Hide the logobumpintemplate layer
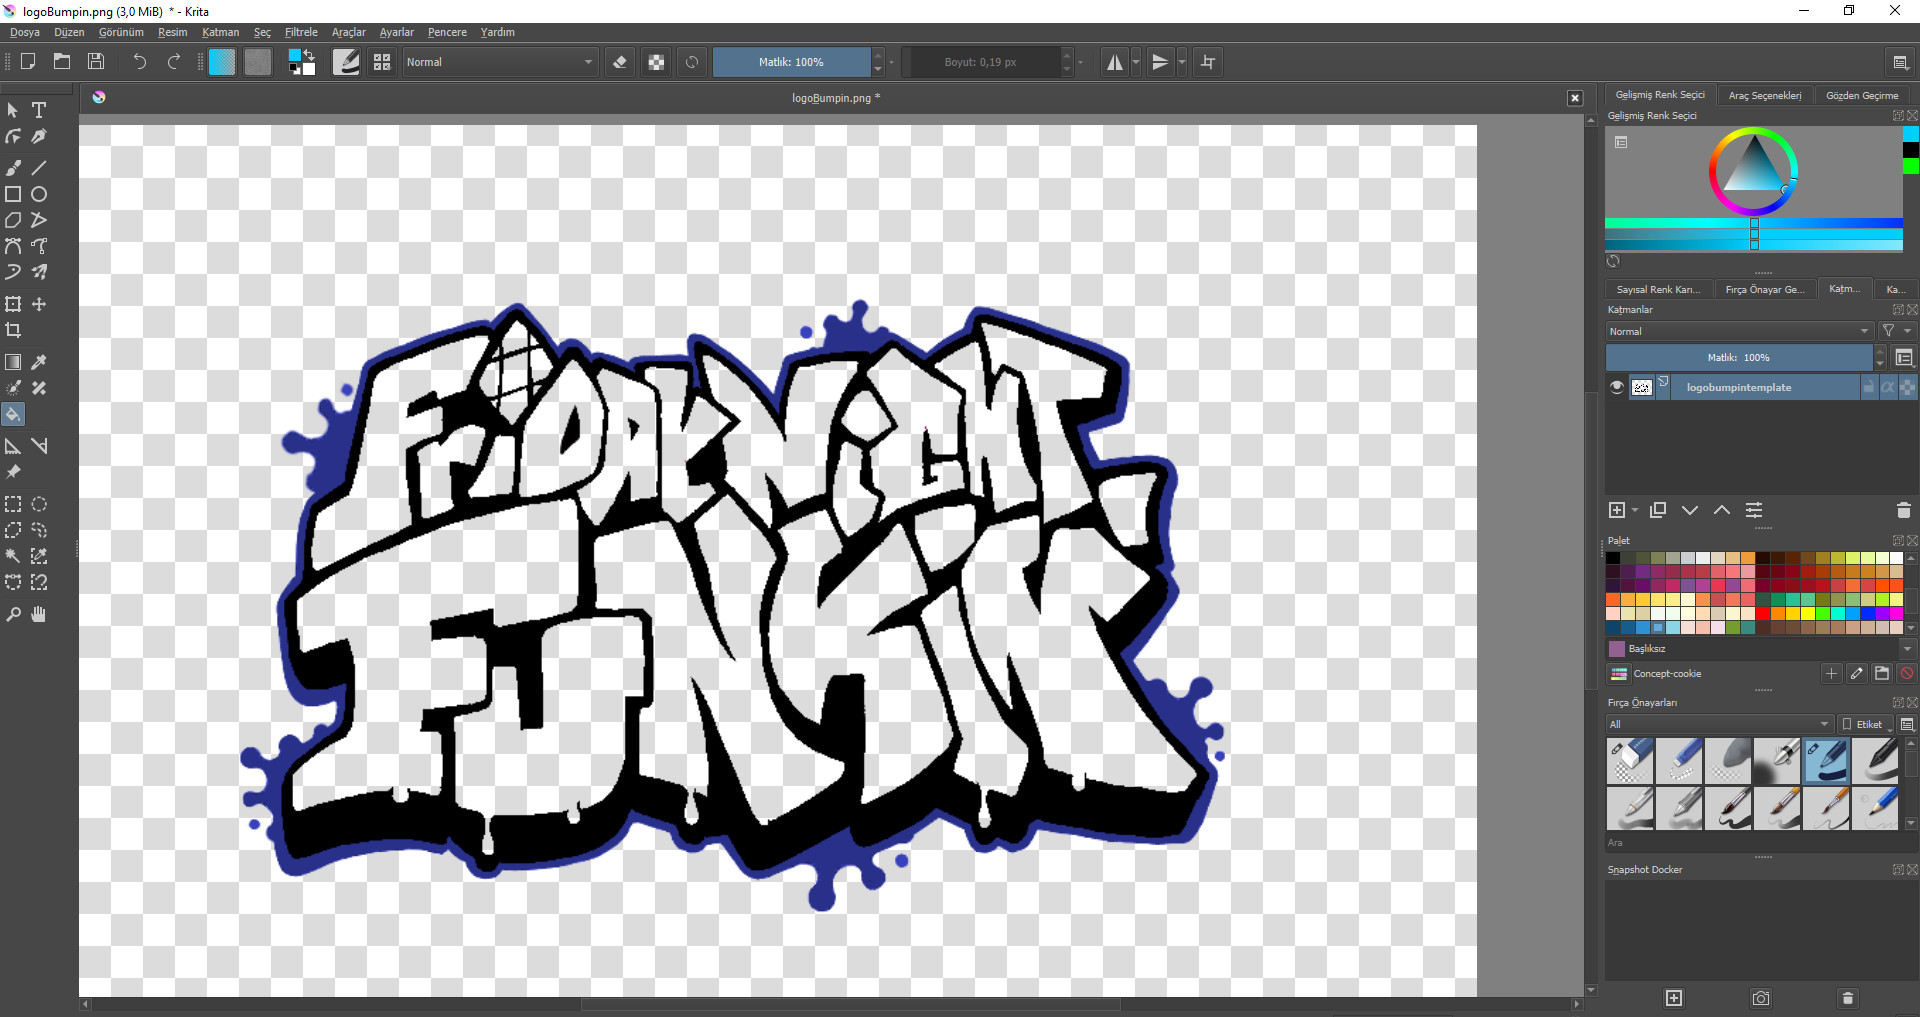Viewport: 1920px width, 1017px height. point(1617,387)
